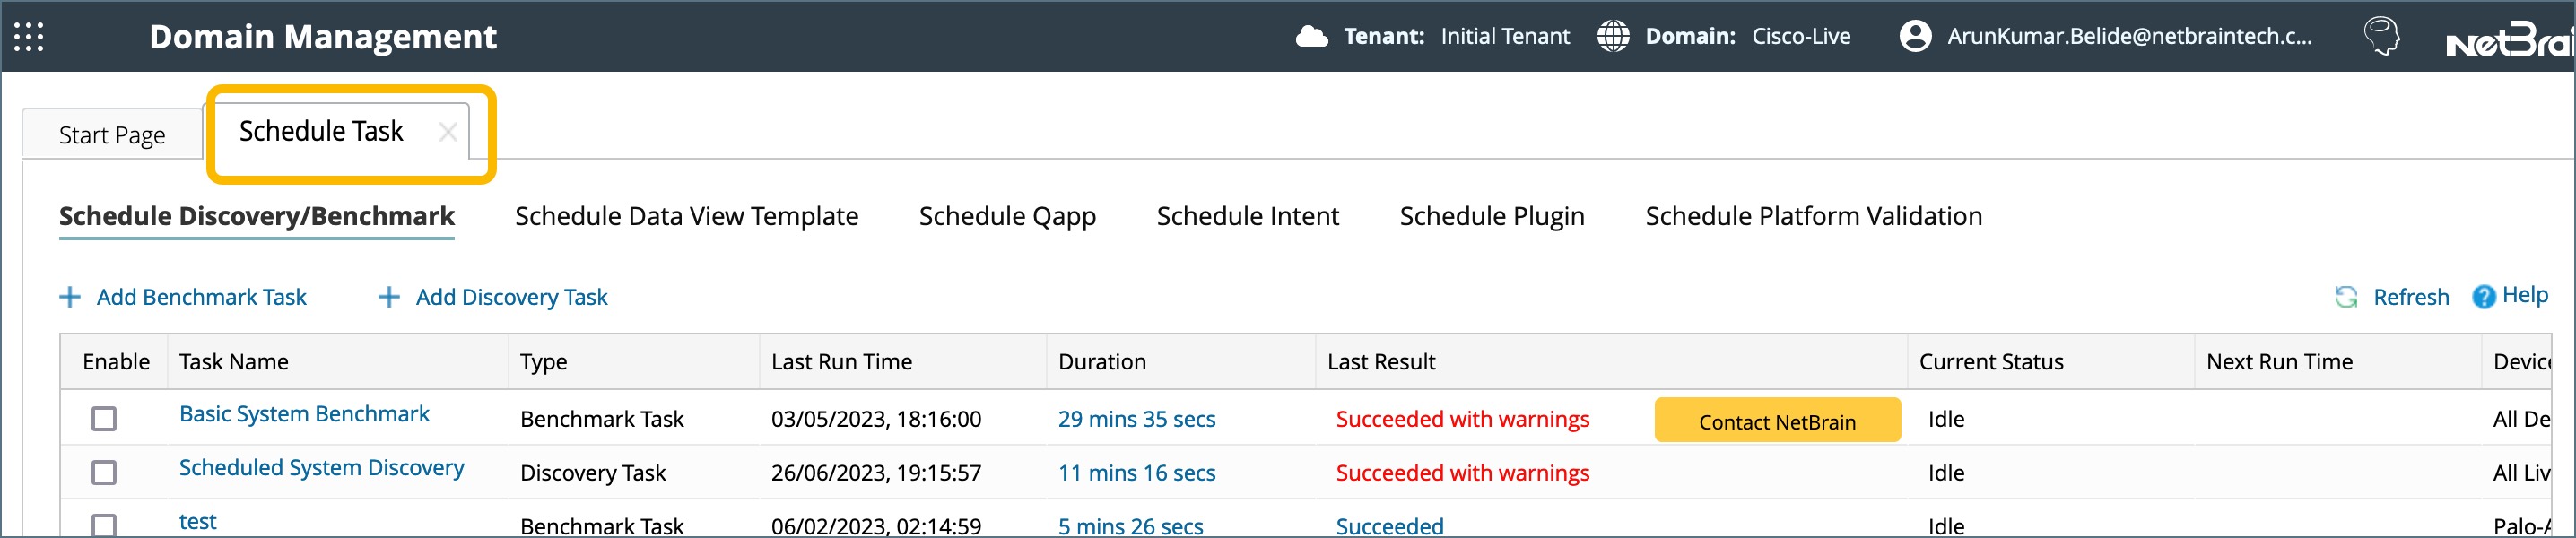Click the Domain globe icon
This screenshot has width=2576, height=538.
coord(1612,37)
